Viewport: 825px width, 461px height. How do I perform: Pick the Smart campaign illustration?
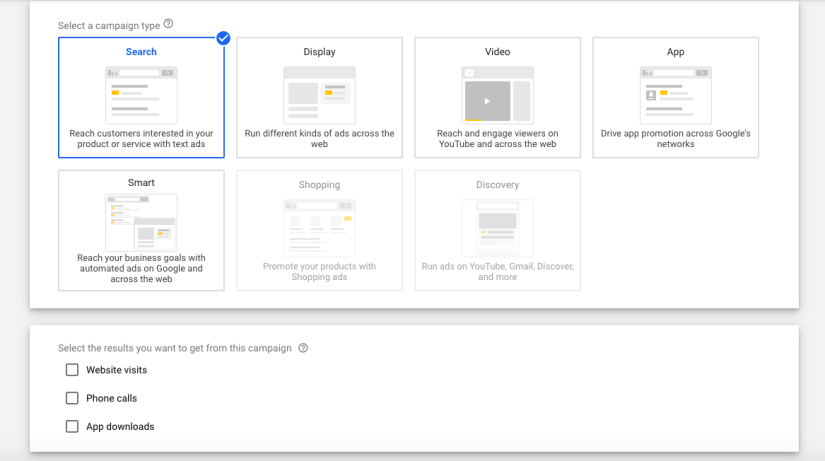tap(141, 222)
